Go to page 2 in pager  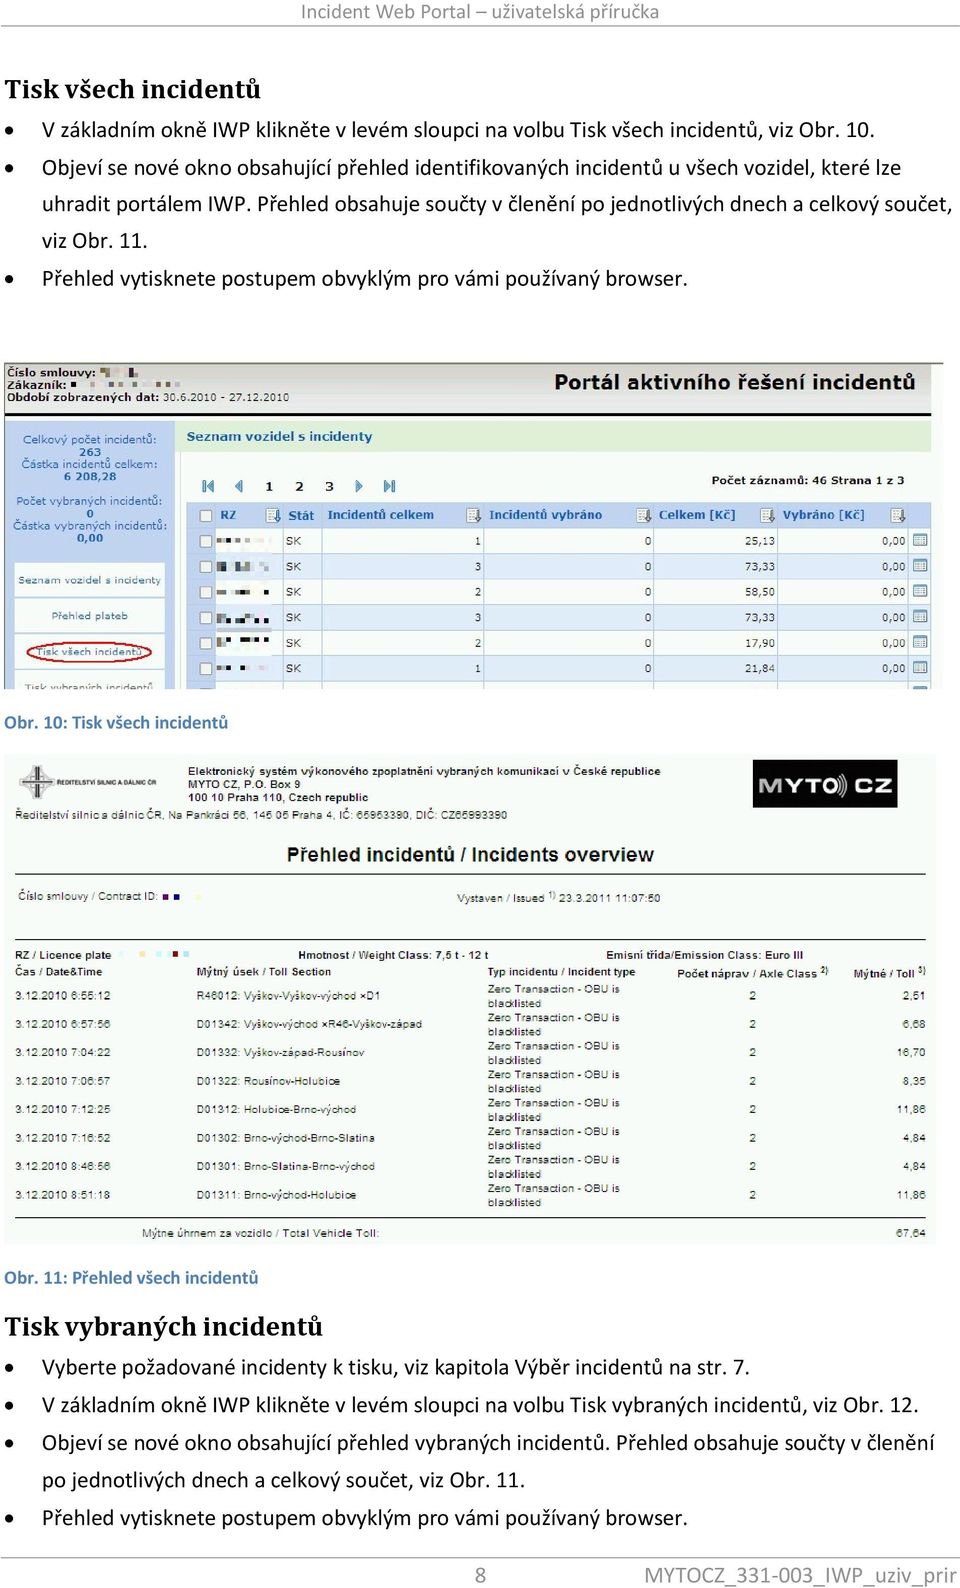[x=299, y=486]
